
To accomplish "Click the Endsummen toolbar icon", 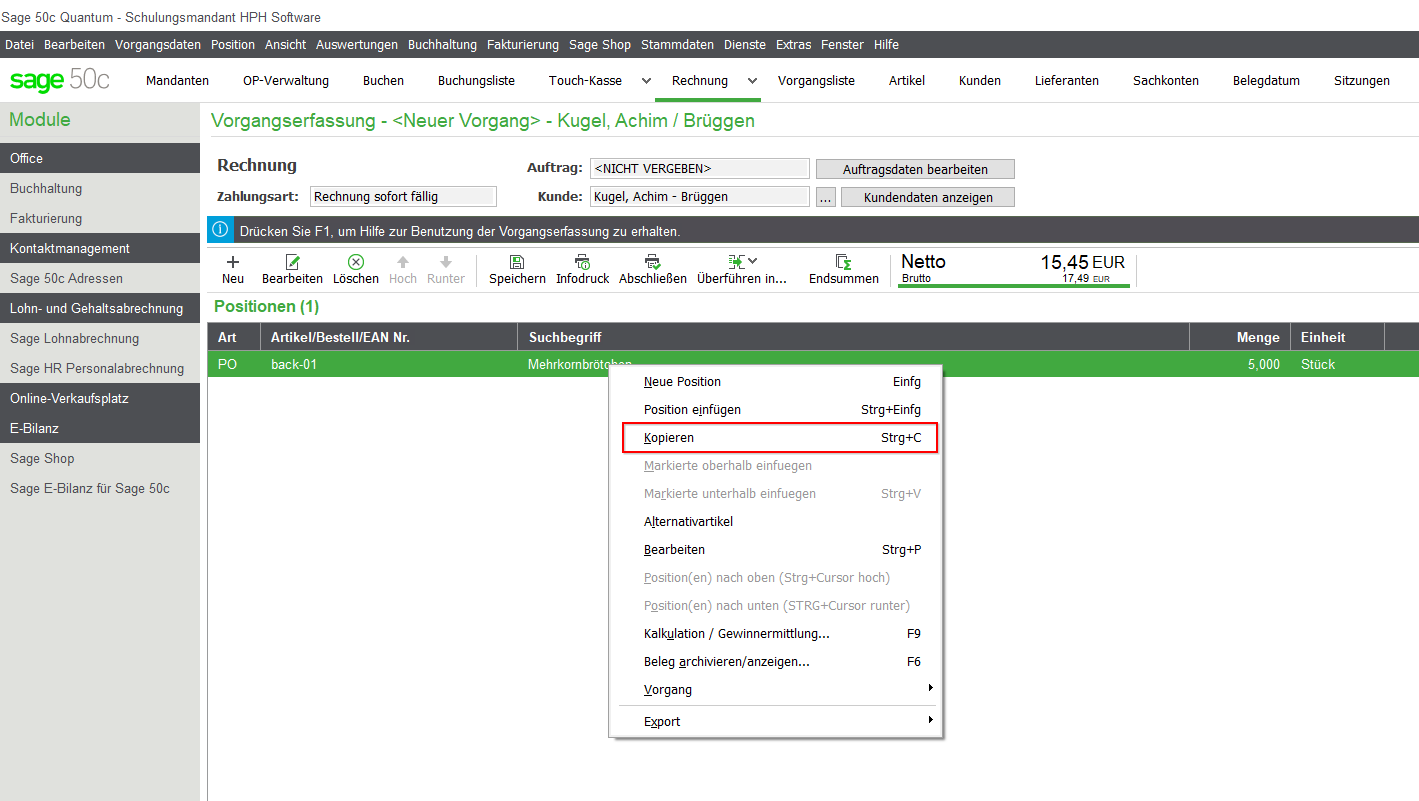I will click(x=844, y=262).
